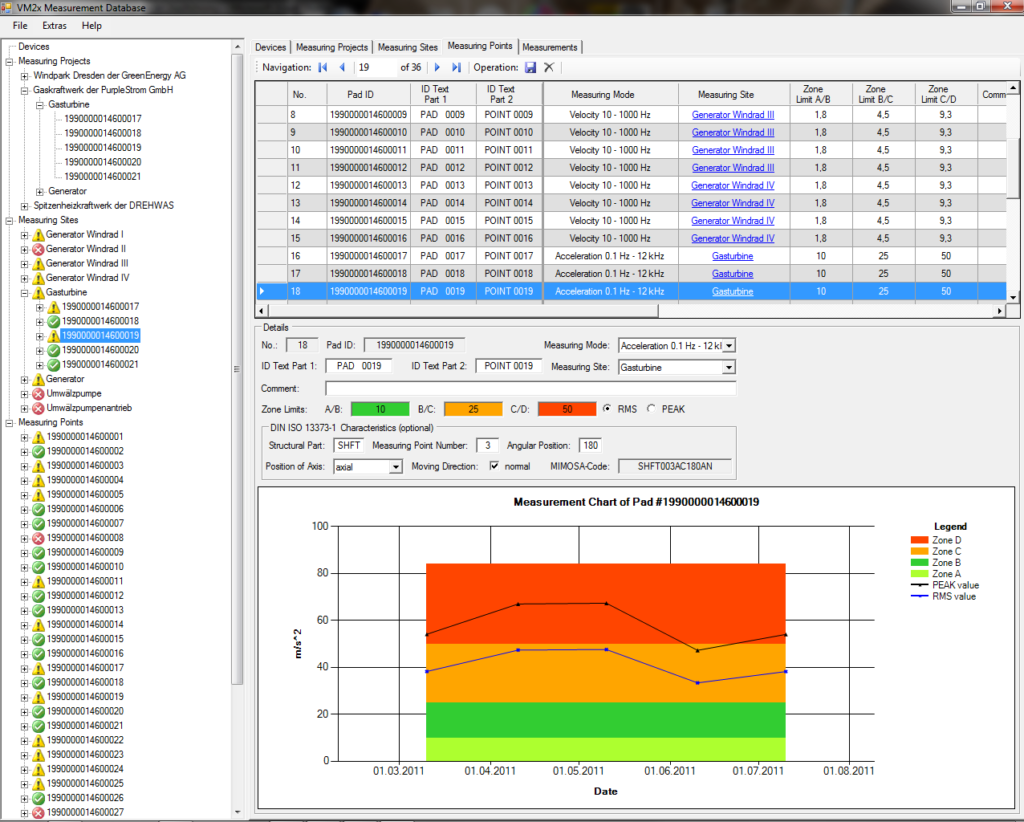Select the RMS radio button

pyautogui.click(x=607, y=409)
